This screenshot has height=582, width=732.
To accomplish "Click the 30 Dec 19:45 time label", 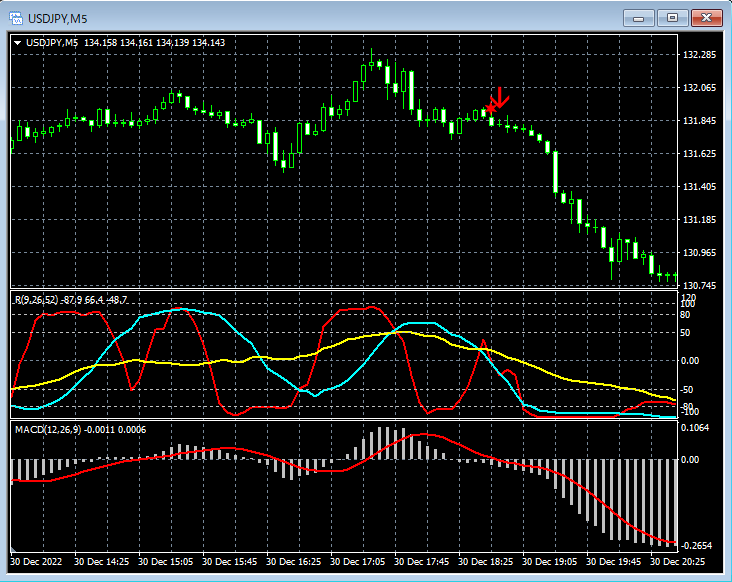I will [x=613, y=561].
